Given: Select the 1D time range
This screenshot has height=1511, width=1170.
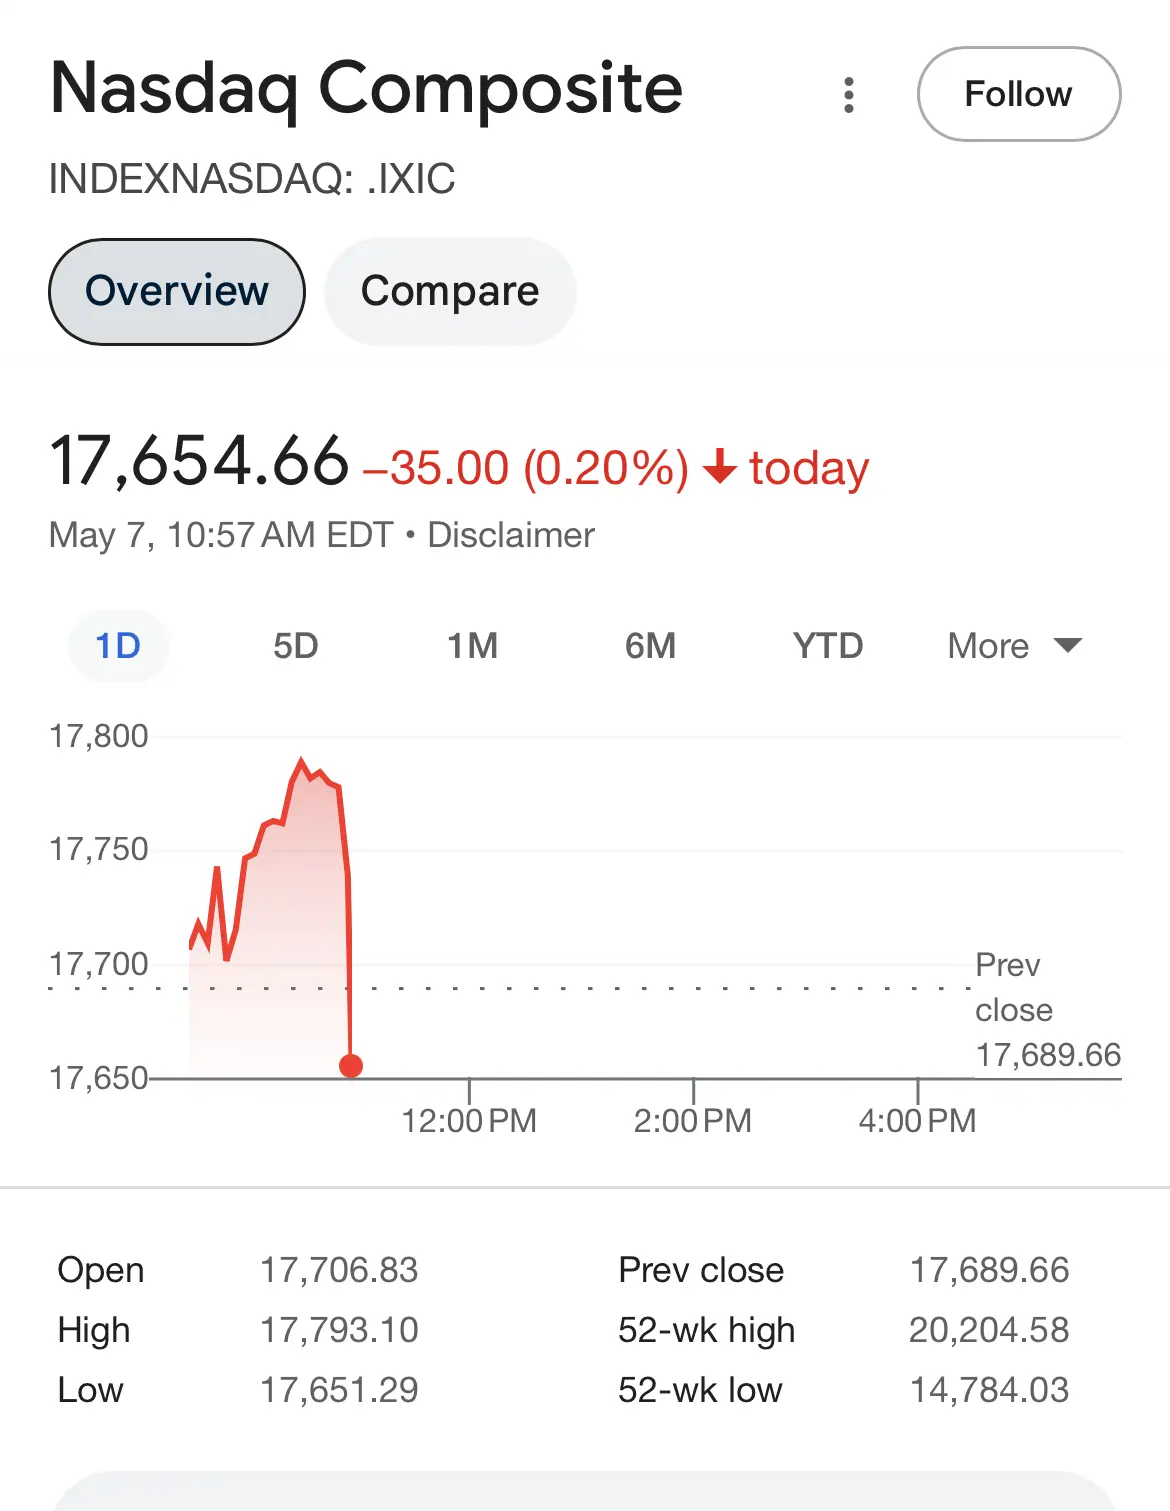Looking at the screenshot, I should click(x=118, y=646).
